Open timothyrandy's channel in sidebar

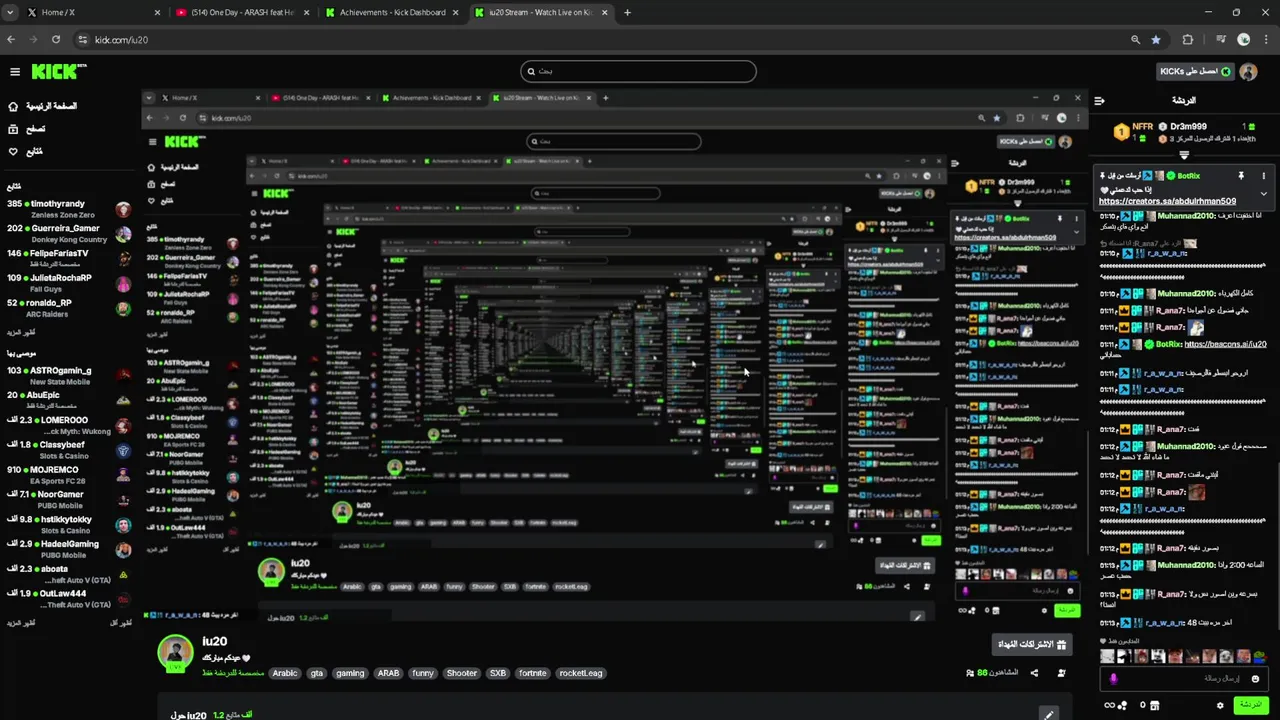pyautogui.click(x=68, y=209)
